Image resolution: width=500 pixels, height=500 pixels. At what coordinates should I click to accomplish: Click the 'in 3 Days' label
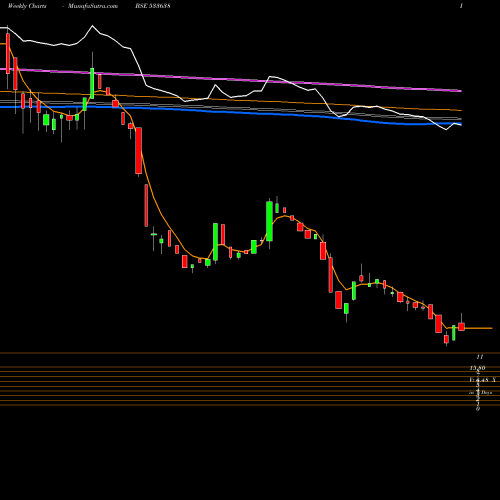click(x=480, y=393)
